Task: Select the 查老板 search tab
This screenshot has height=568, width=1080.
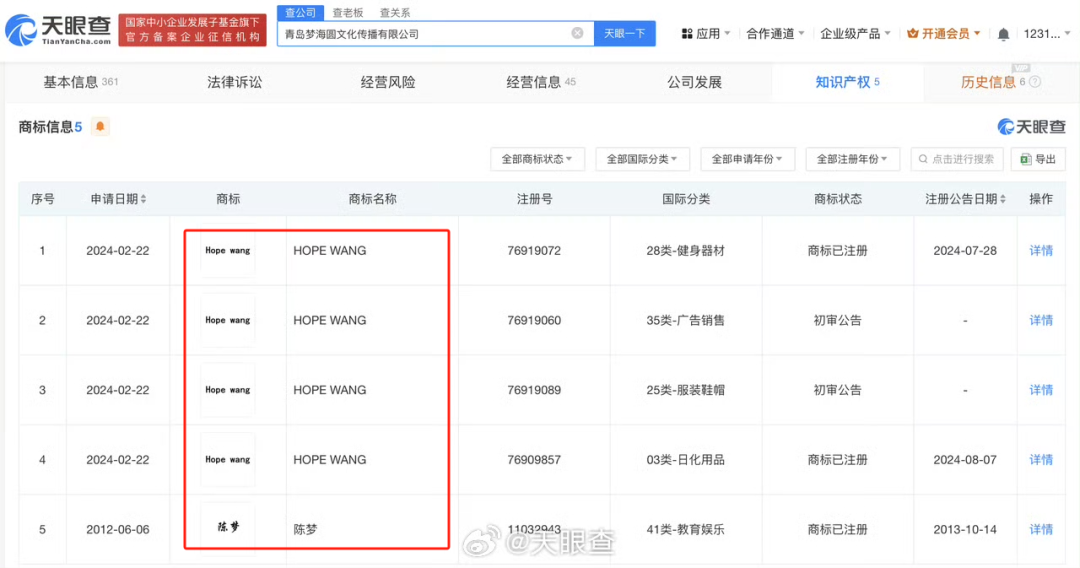Action: pyautogui.click(x=347, y=12)
